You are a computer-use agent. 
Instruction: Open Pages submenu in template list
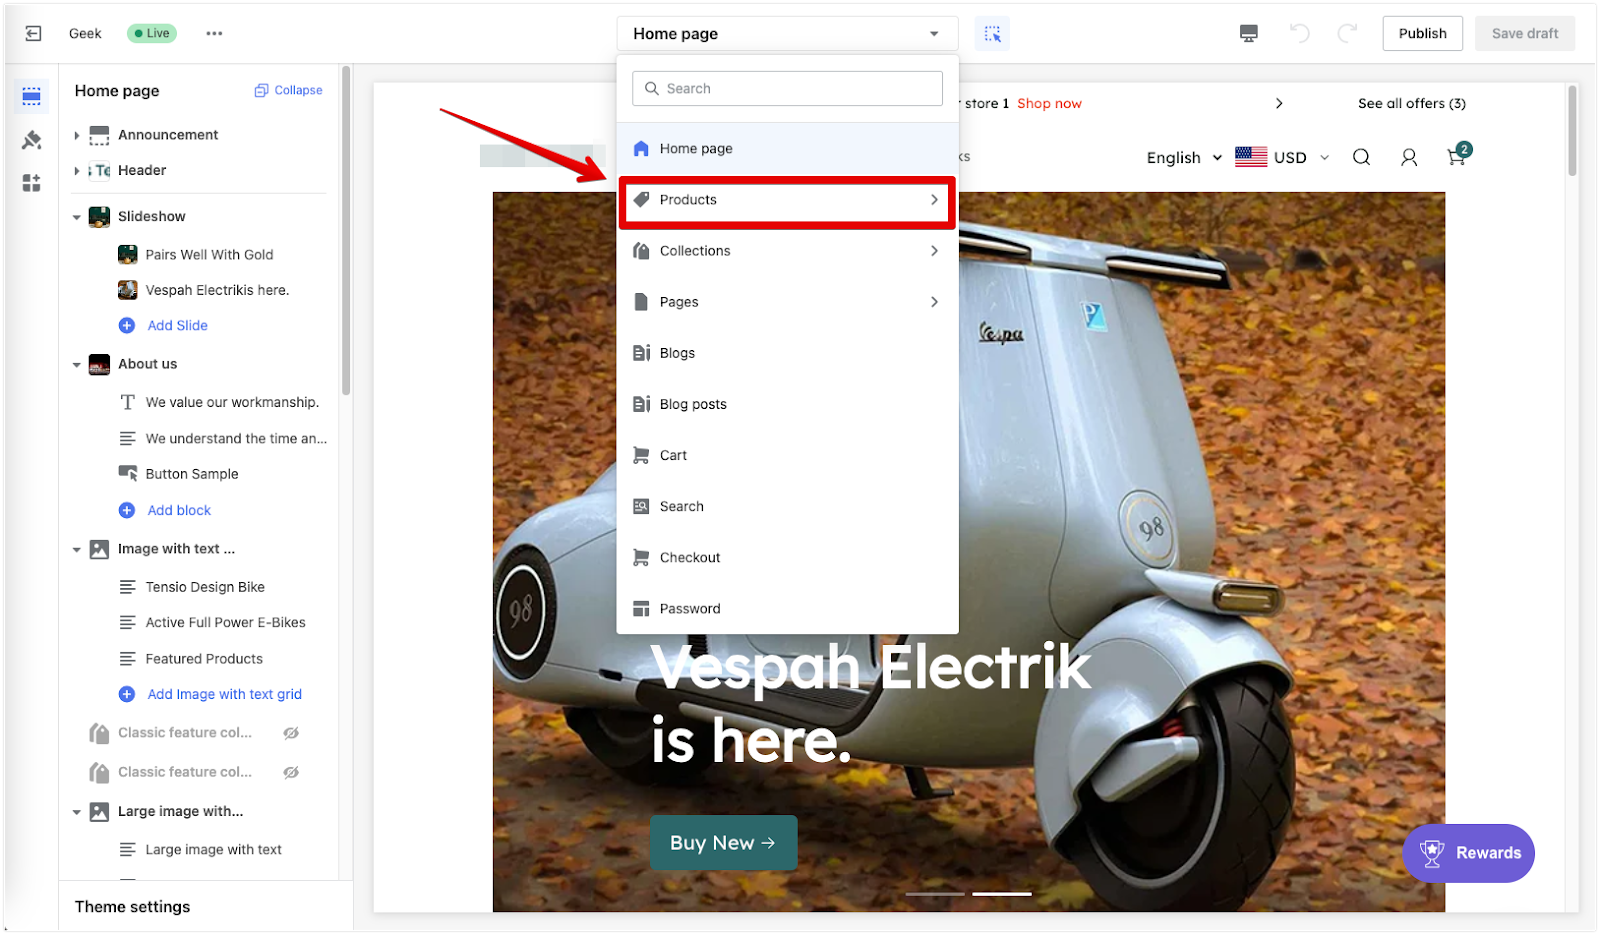tap(787, 302)
